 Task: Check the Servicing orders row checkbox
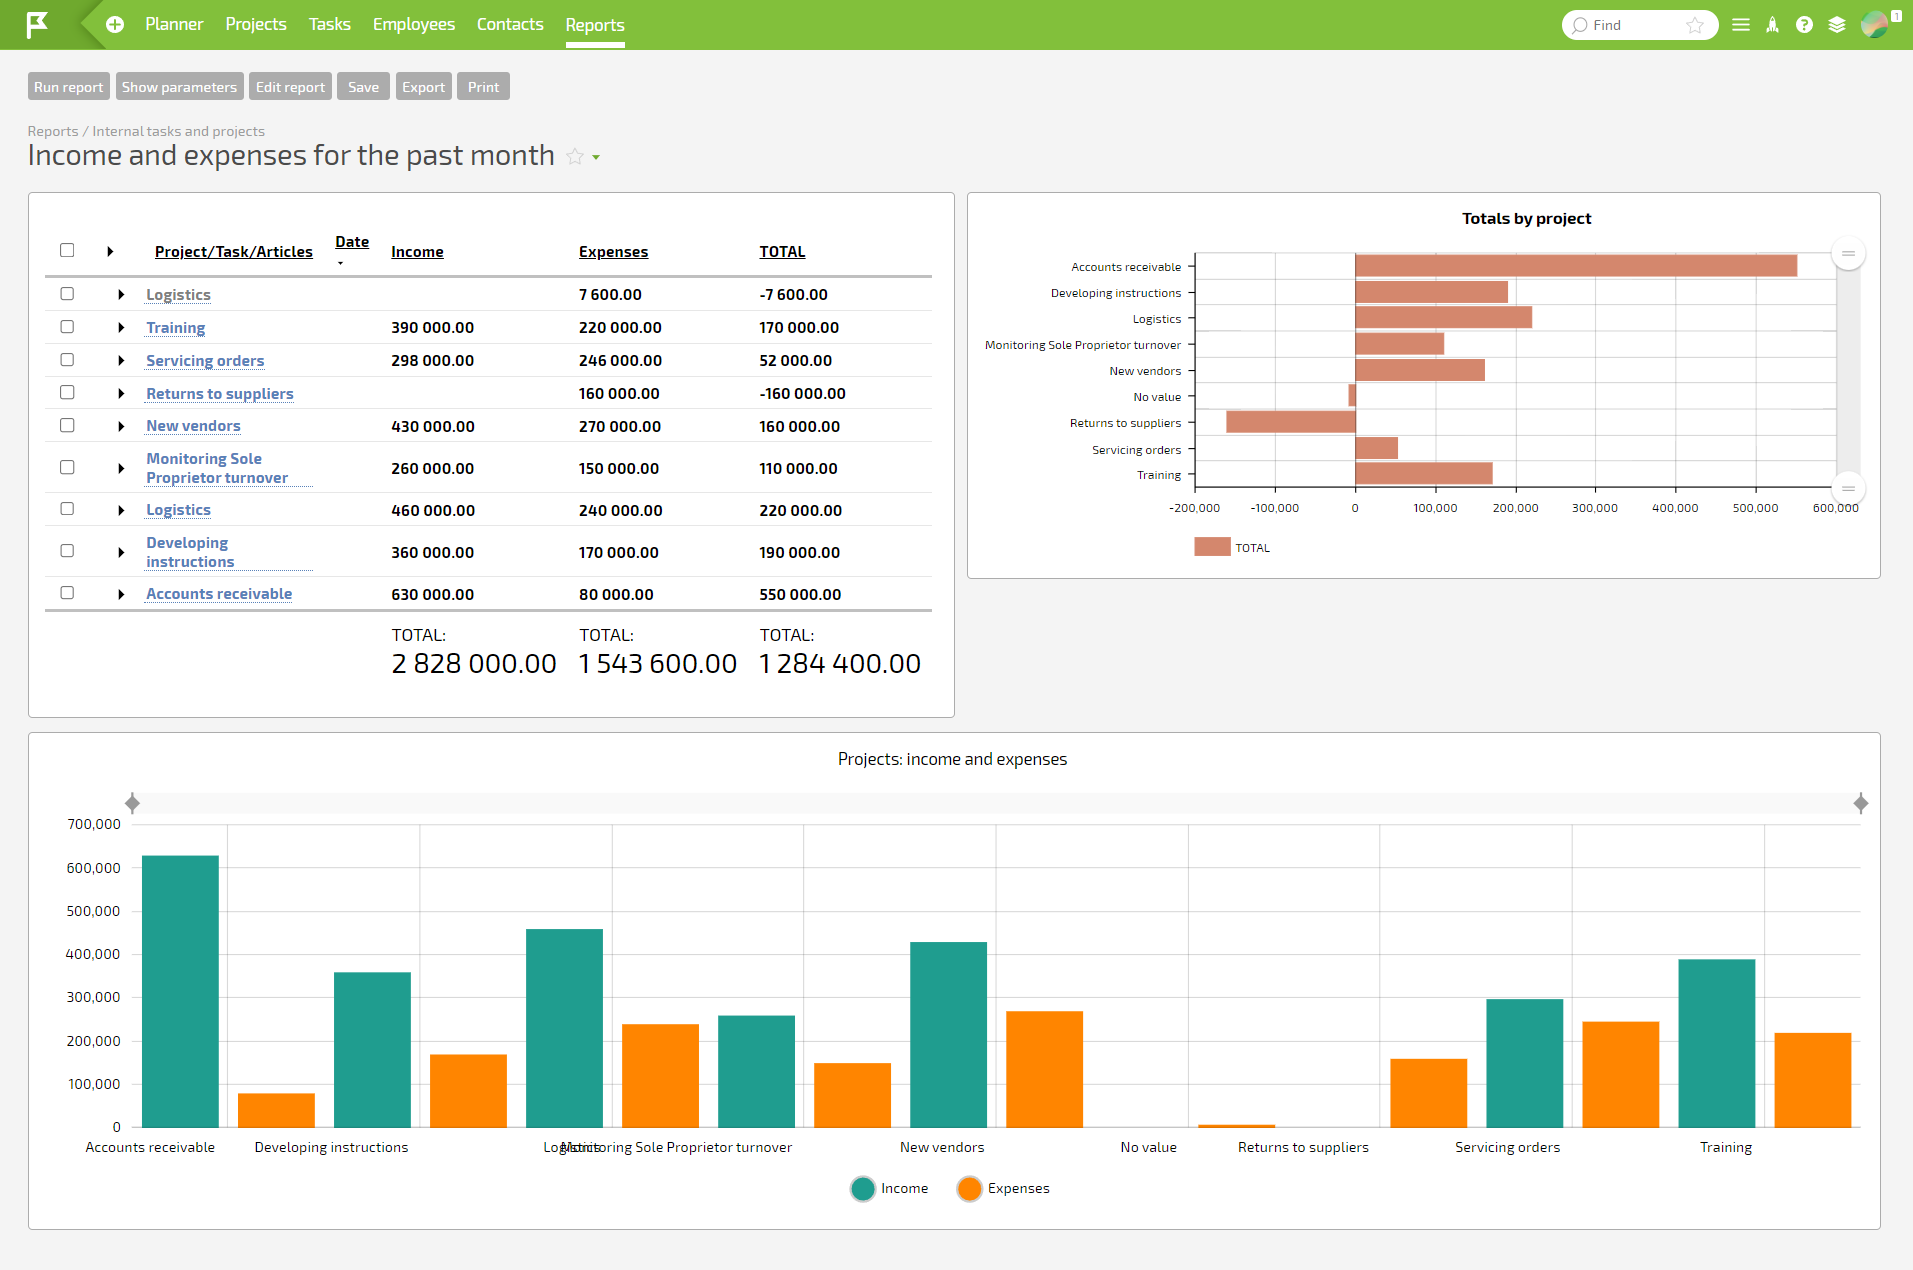click(x=67, y=359)
